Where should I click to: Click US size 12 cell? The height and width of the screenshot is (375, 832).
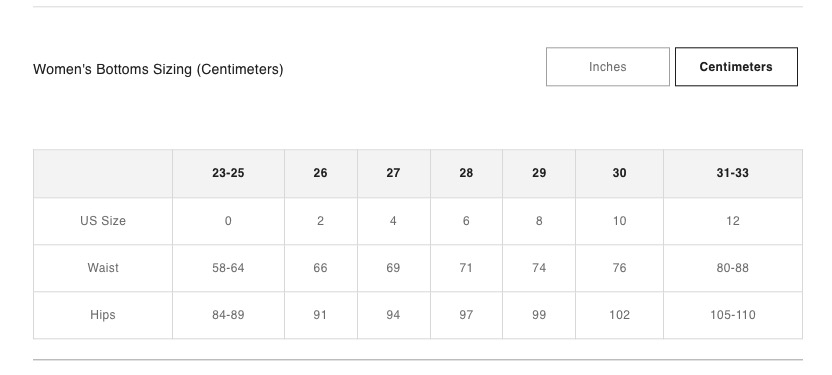733,221
